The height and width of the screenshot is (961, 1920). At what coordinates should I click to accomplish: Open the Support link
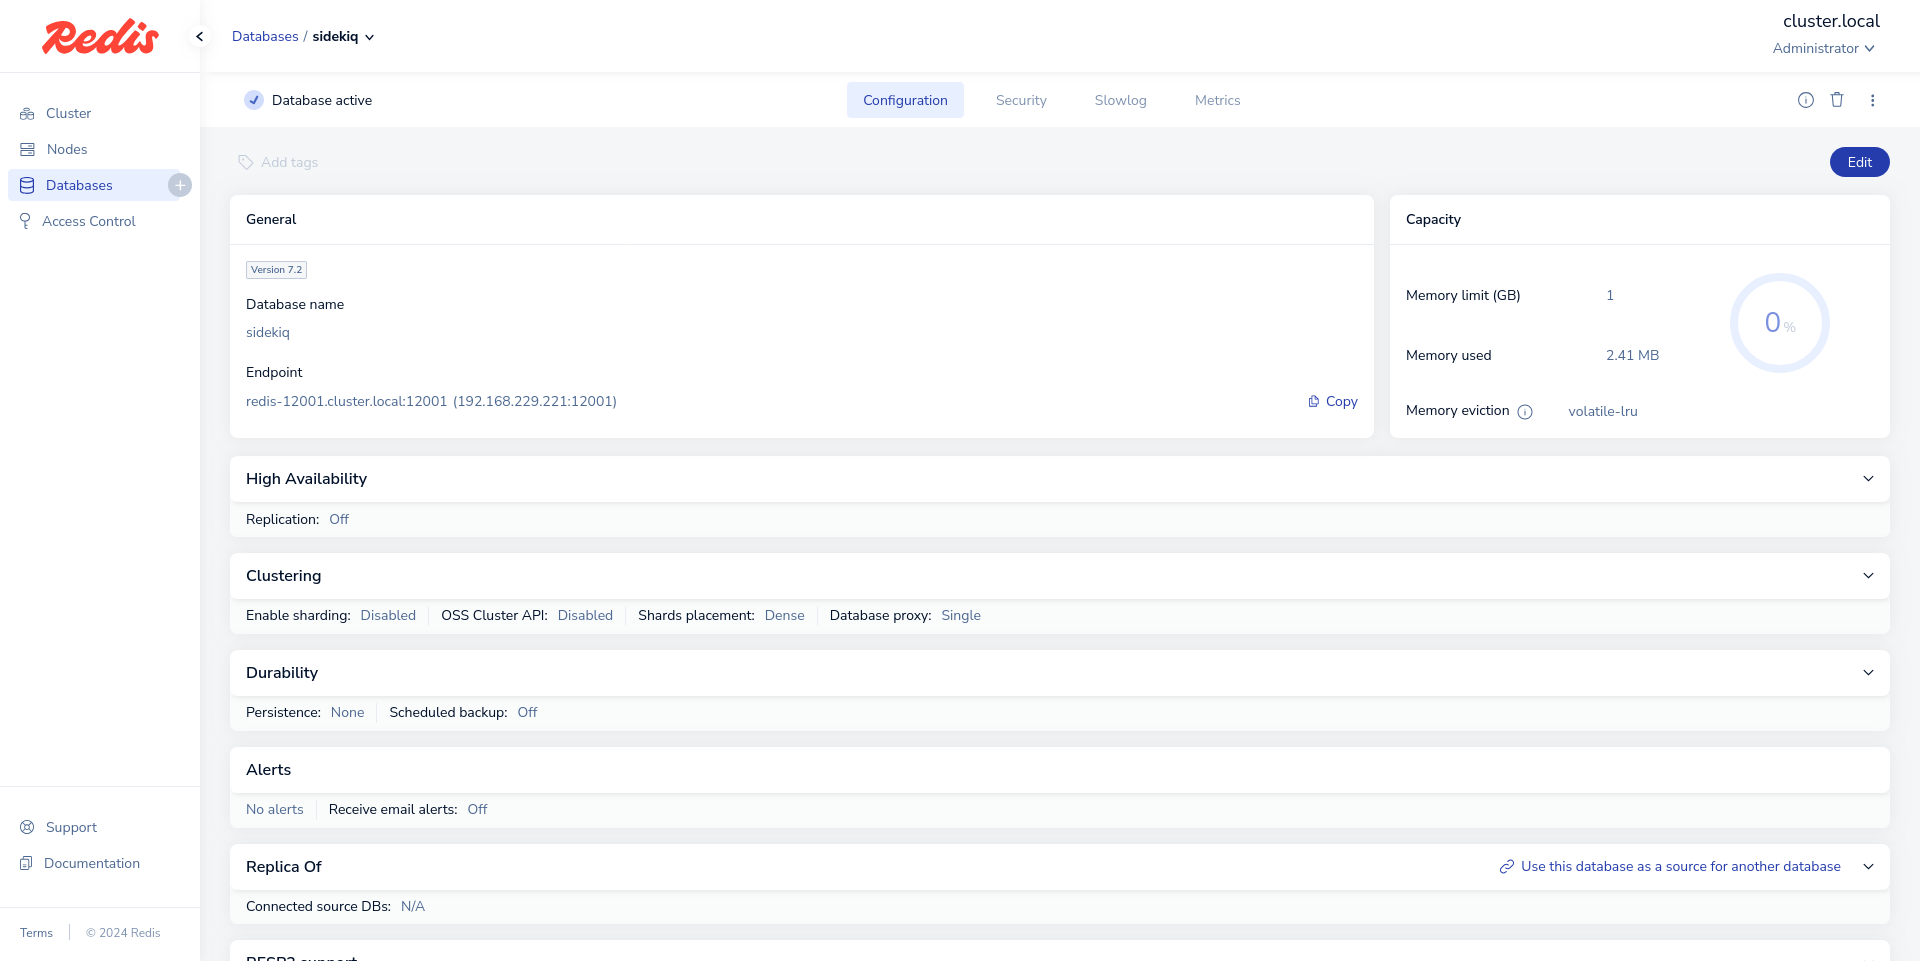71,828
